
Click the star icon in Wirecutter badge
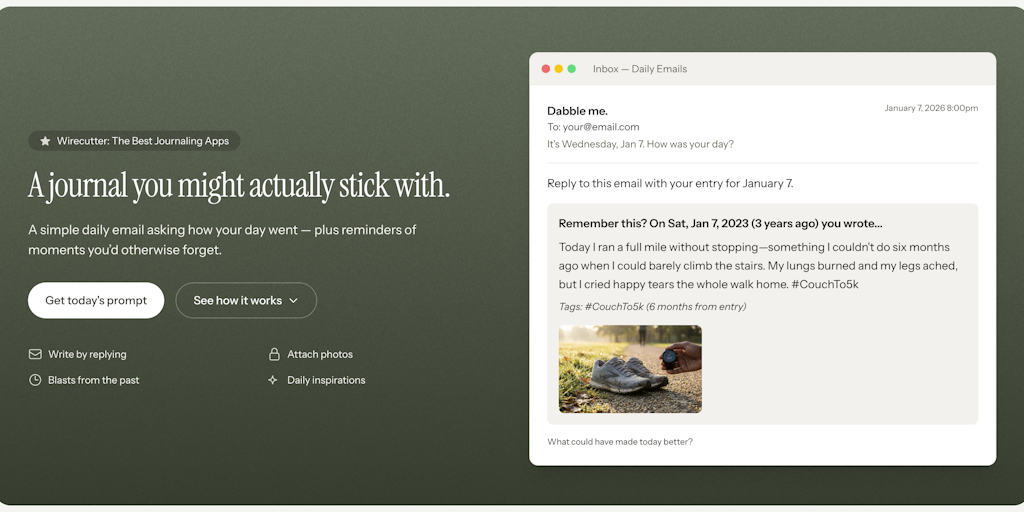pos(45,141)
